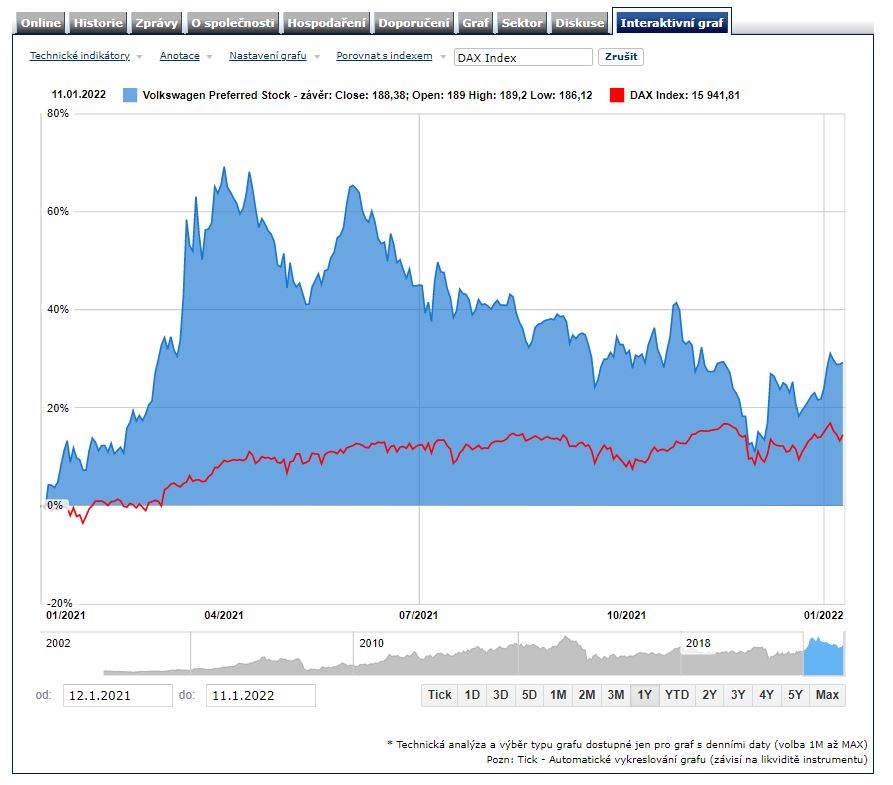
Task: Choose the YTD range button
Action: tap(677, 695)
